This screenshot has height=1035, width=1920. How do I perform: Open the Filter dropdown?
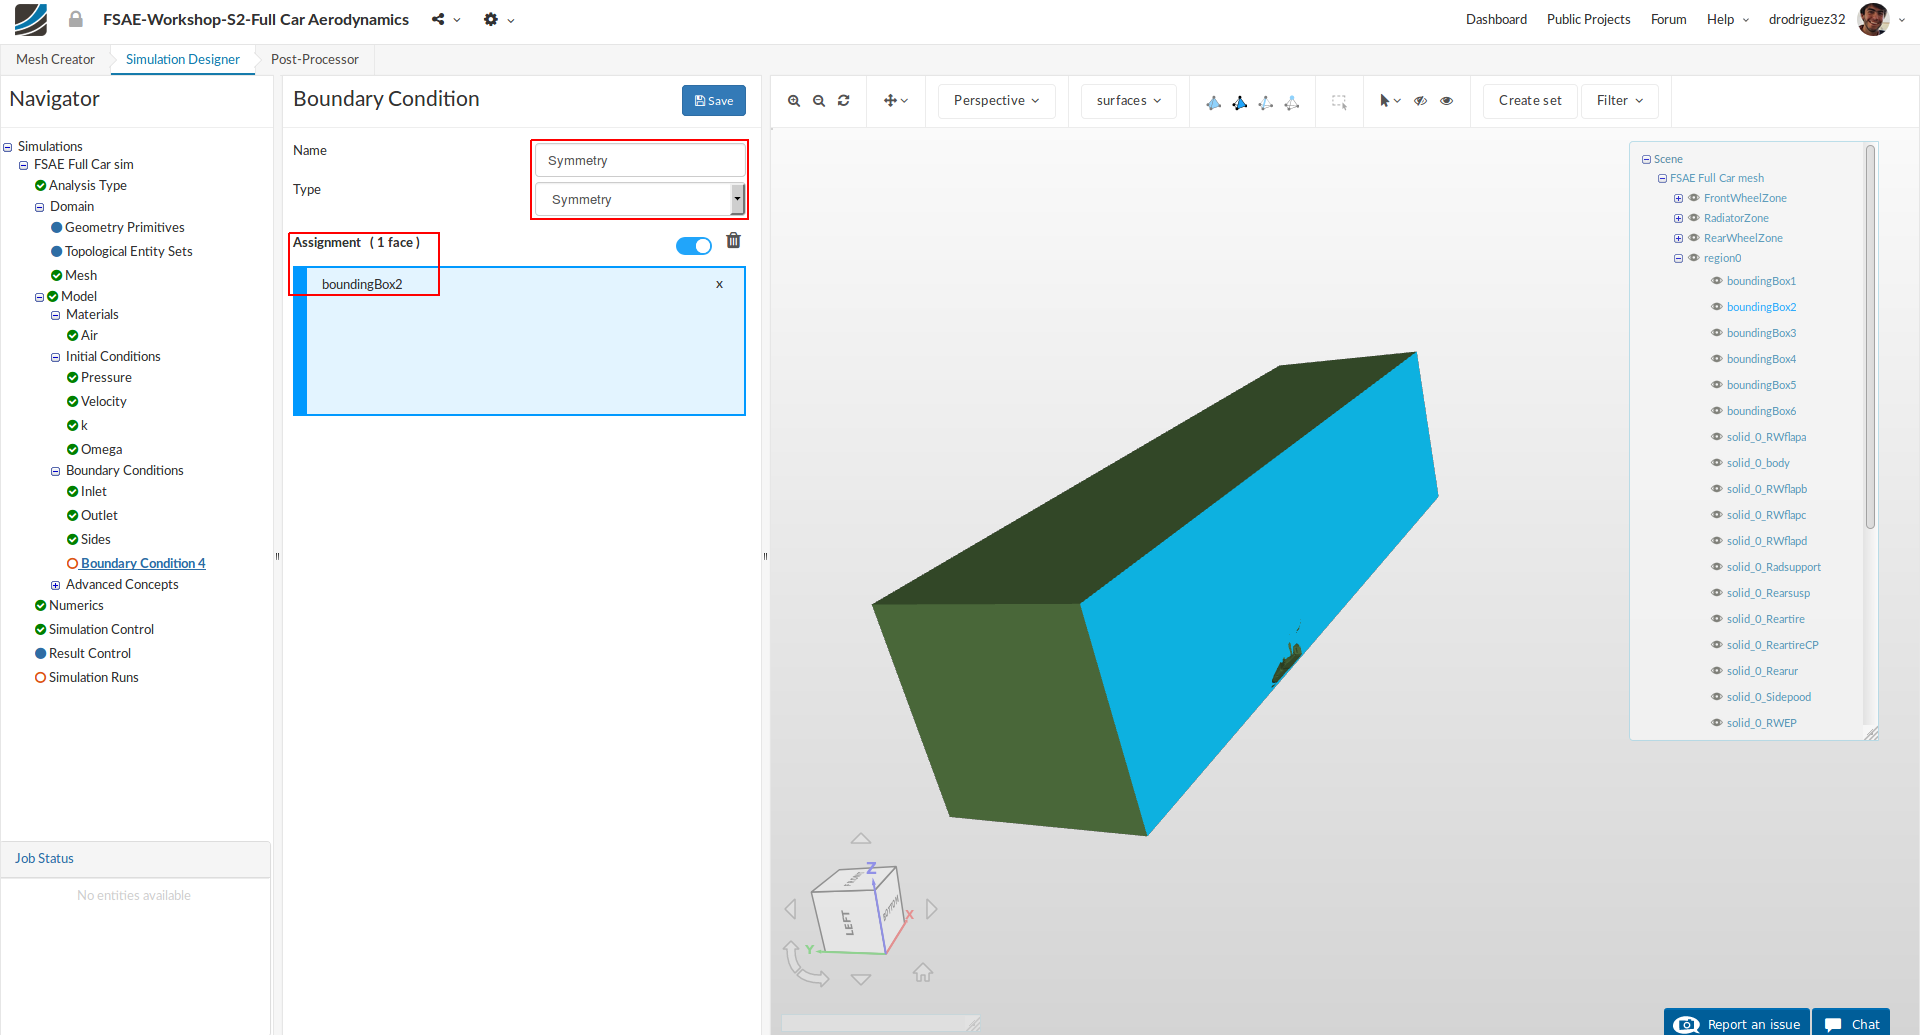coord(1620,101)
